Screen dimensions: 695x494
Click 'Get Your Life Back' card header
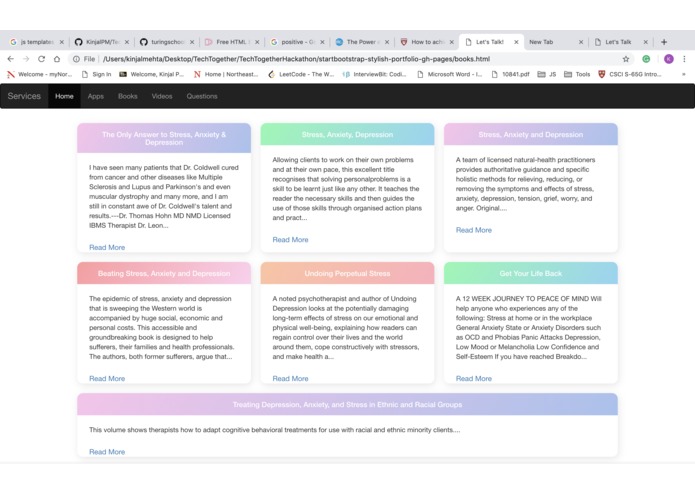click(x=531, y=273)
